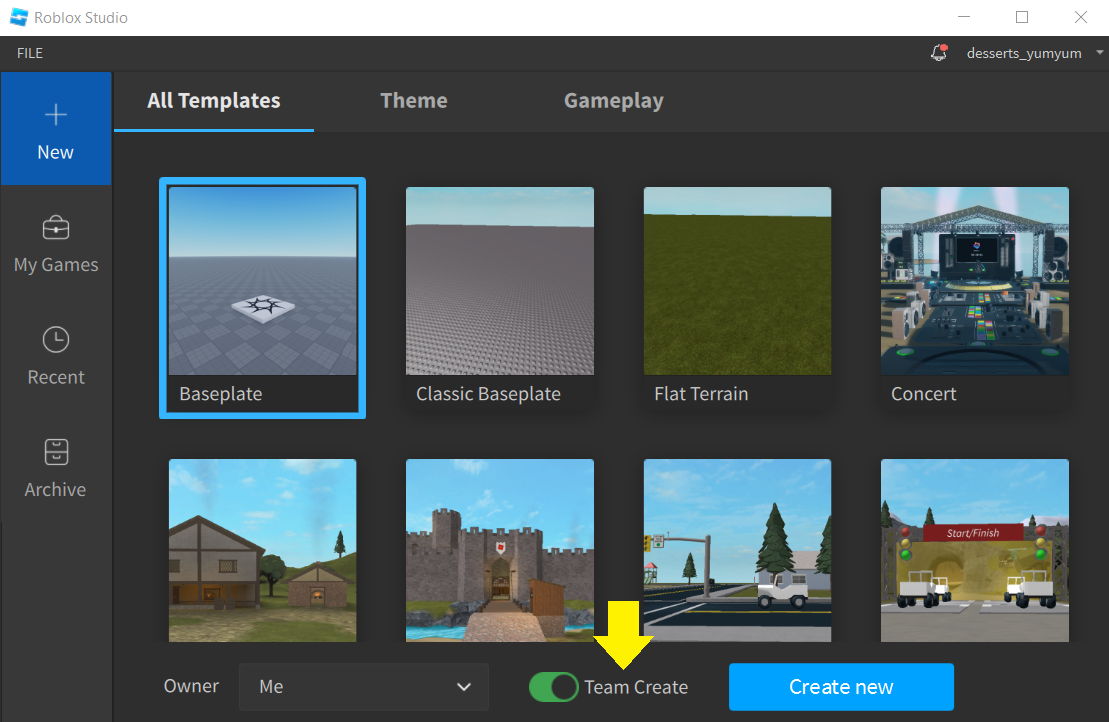Open the FILE menu

tap(30, 53)
